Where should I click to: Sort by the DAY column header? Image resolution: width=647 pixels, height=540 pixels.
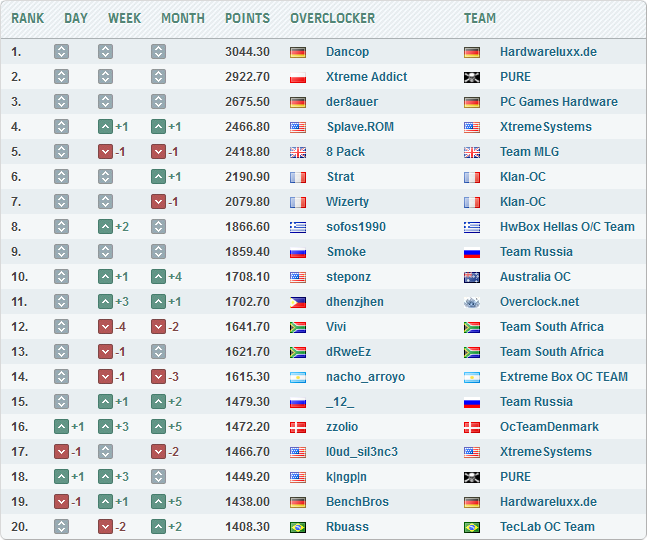coord(76,19)
